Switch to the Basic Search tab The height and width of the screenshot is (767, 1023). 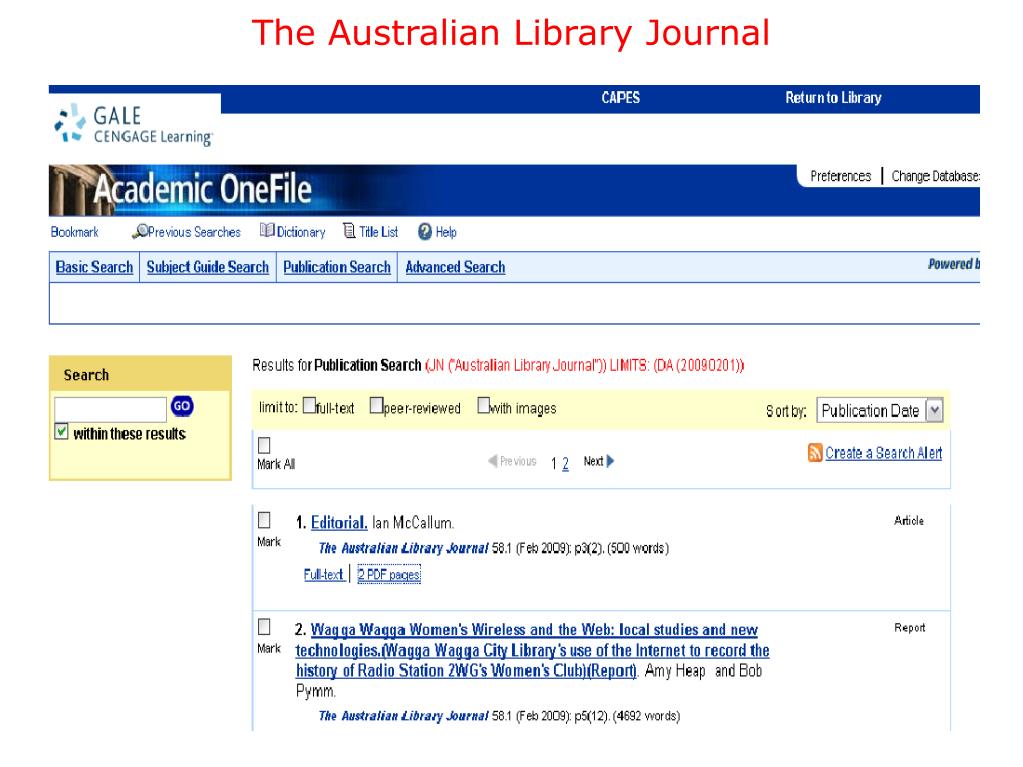94,267
